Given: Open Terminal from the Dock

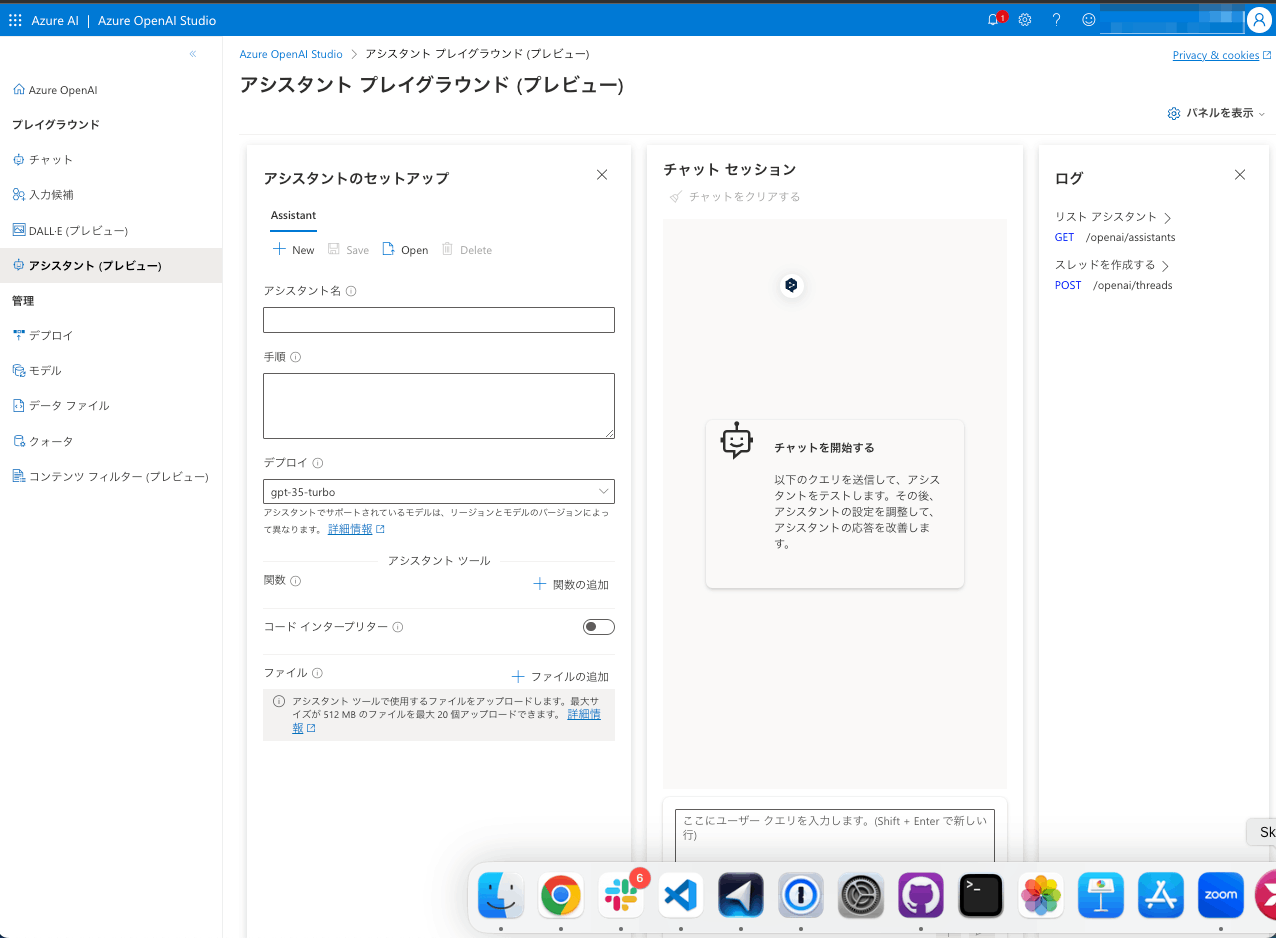Looking at the screenshot, I should 981,895.
